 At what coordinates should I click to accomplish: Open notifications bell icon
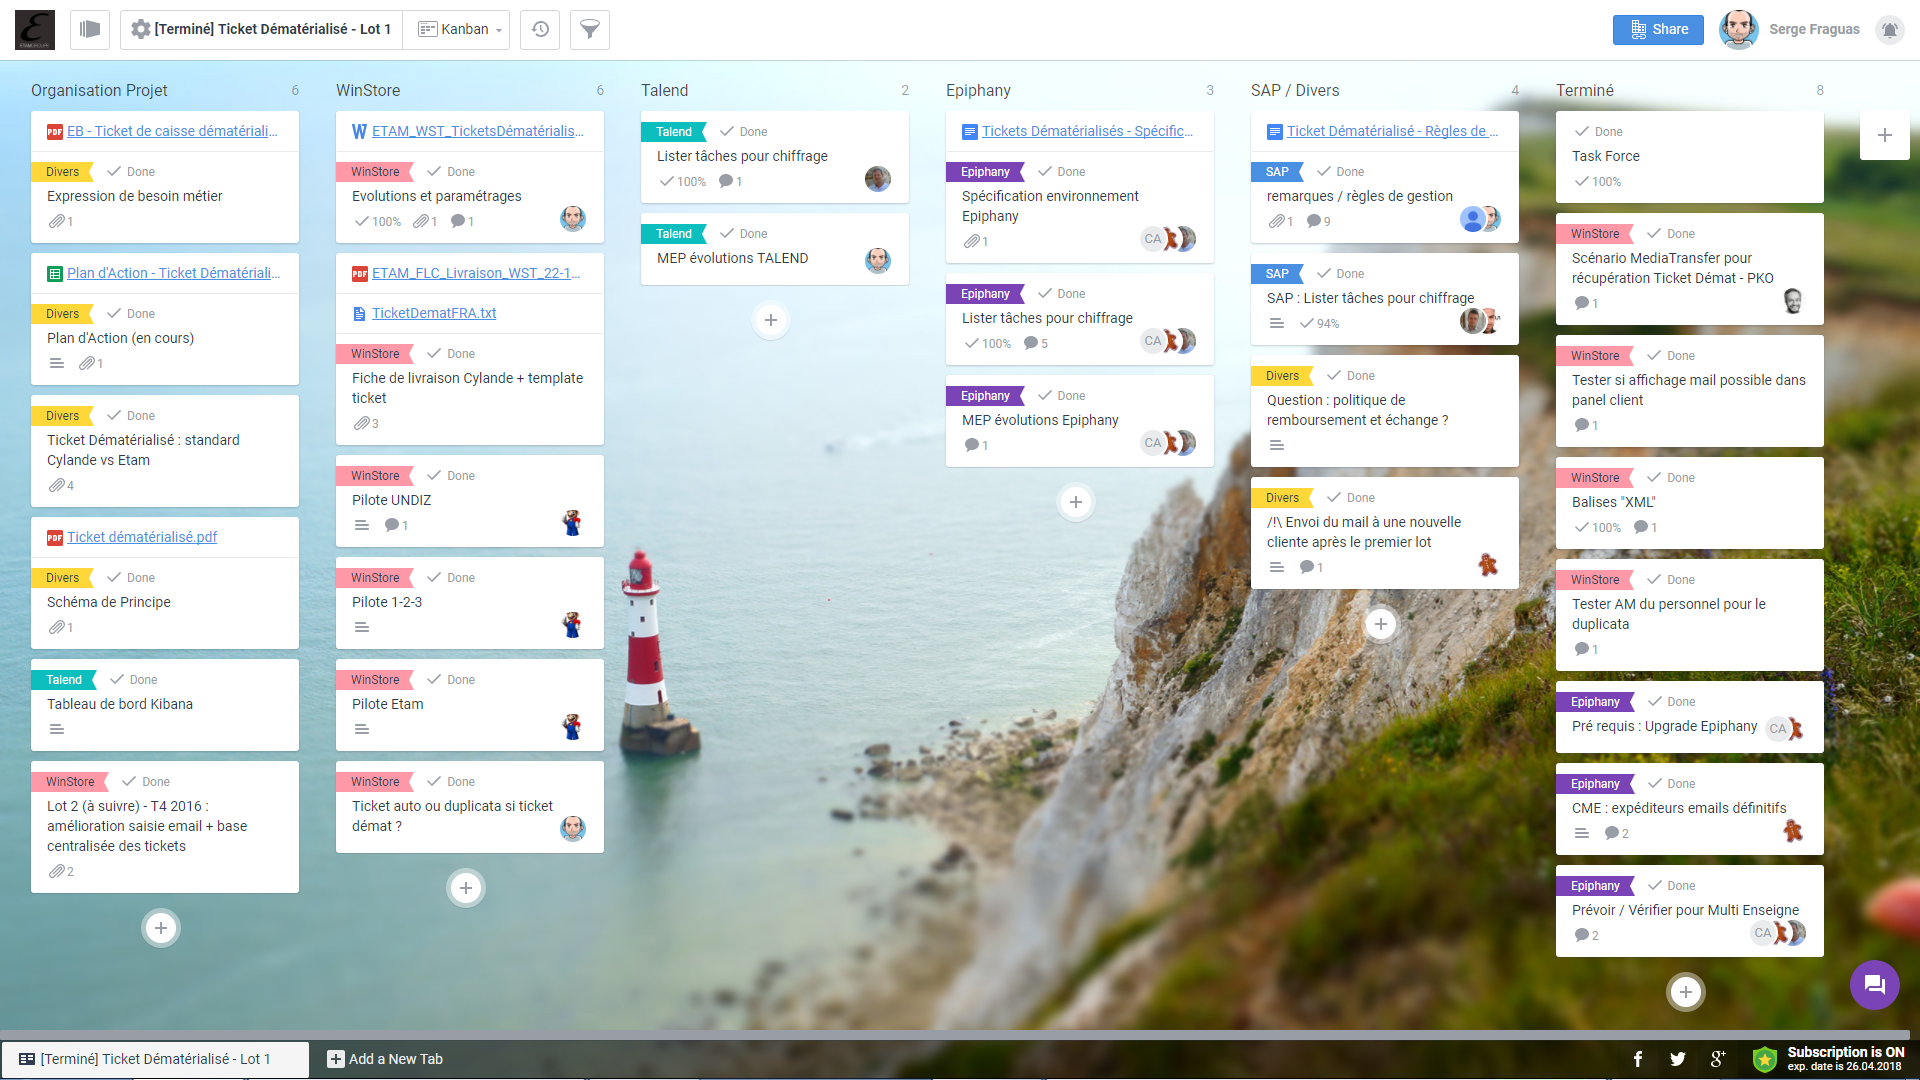1889,29
